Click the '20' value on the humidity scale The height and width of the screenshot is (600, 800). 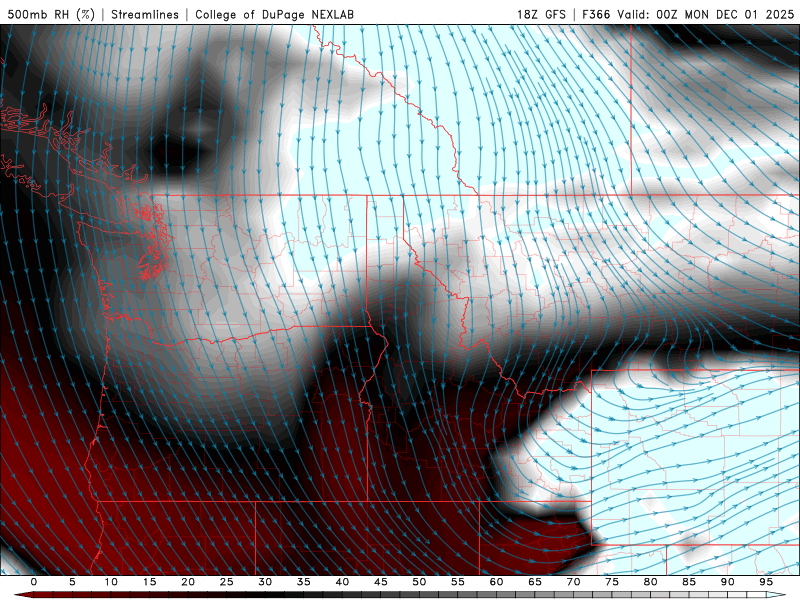click(x=188, y=582)
